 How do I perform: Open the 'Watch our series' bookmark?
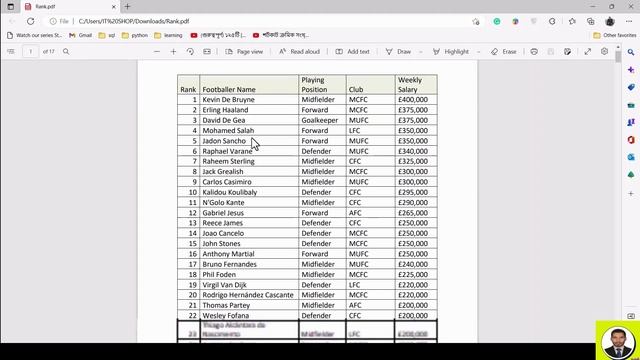click(35, 36)
